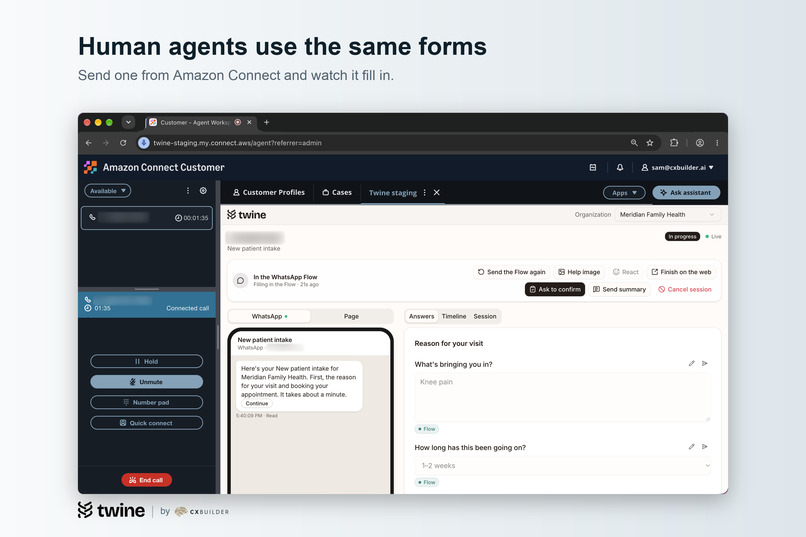Open the tab search chevron in title bar
806x537 pixels.
coord(128,122)
